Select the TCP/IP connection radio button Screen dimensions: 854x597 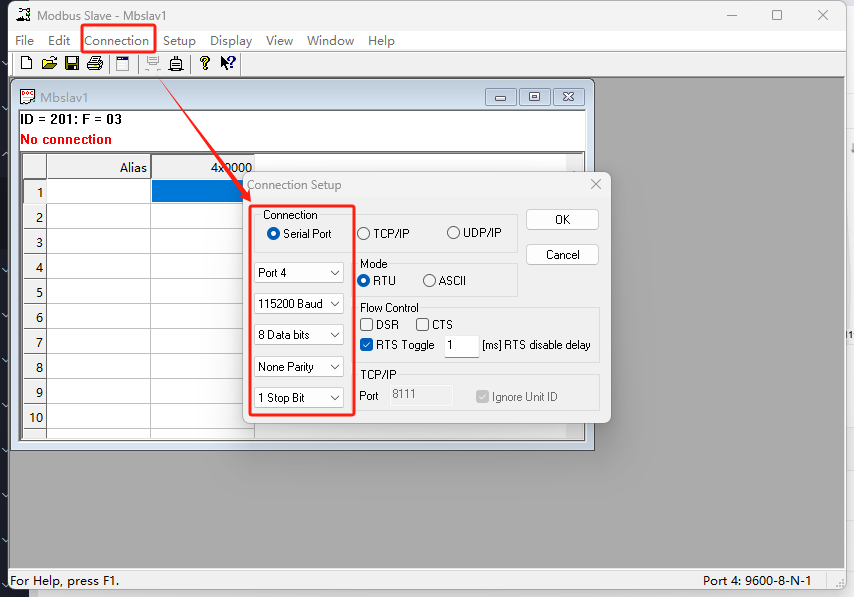click(x=364, y=233)
